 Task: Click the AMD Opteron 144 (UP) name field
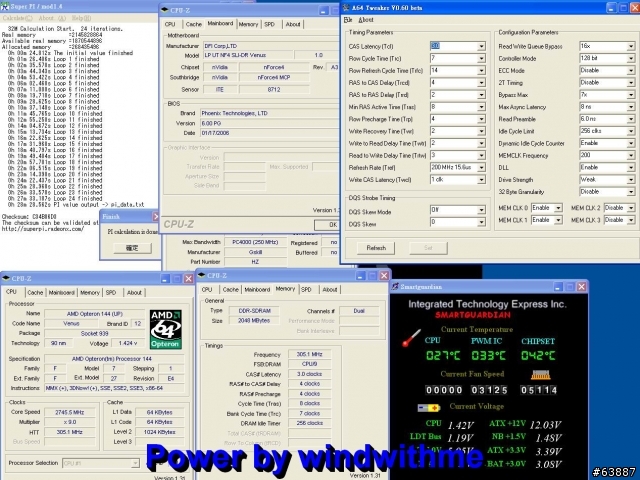coord(94,314)
